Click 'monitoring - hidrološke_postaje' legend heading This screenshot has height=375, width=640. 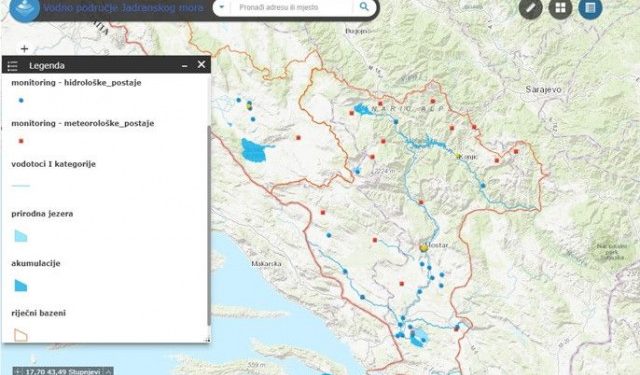click(76, 83)
